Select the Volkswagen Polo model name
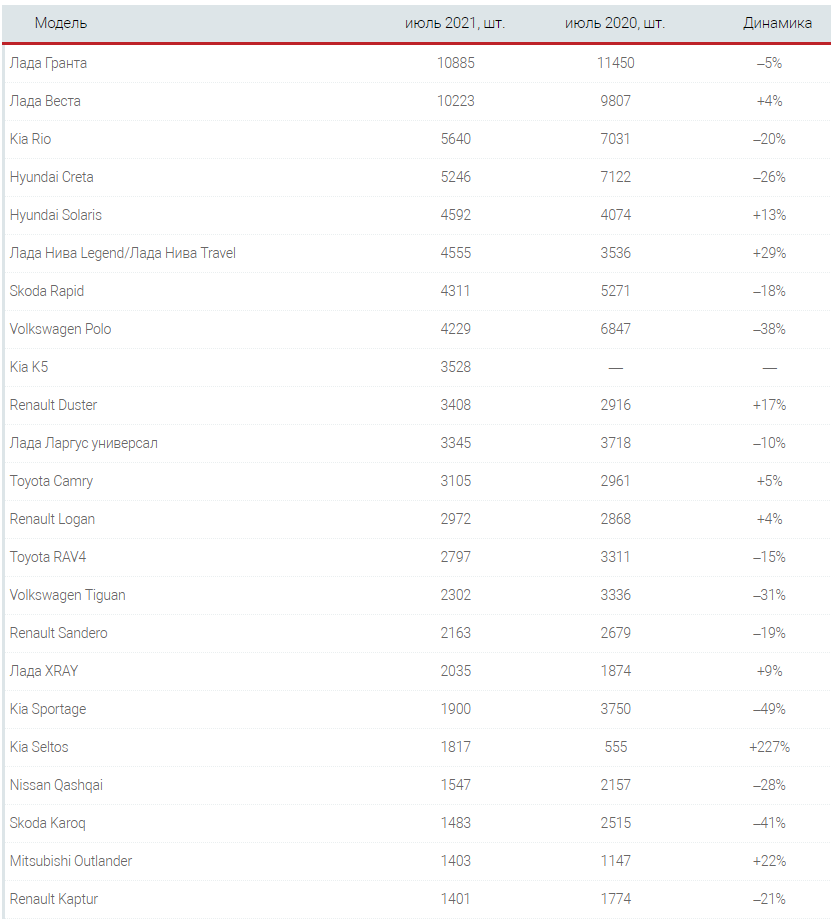831x919 pixels. (x=60, y=329)
